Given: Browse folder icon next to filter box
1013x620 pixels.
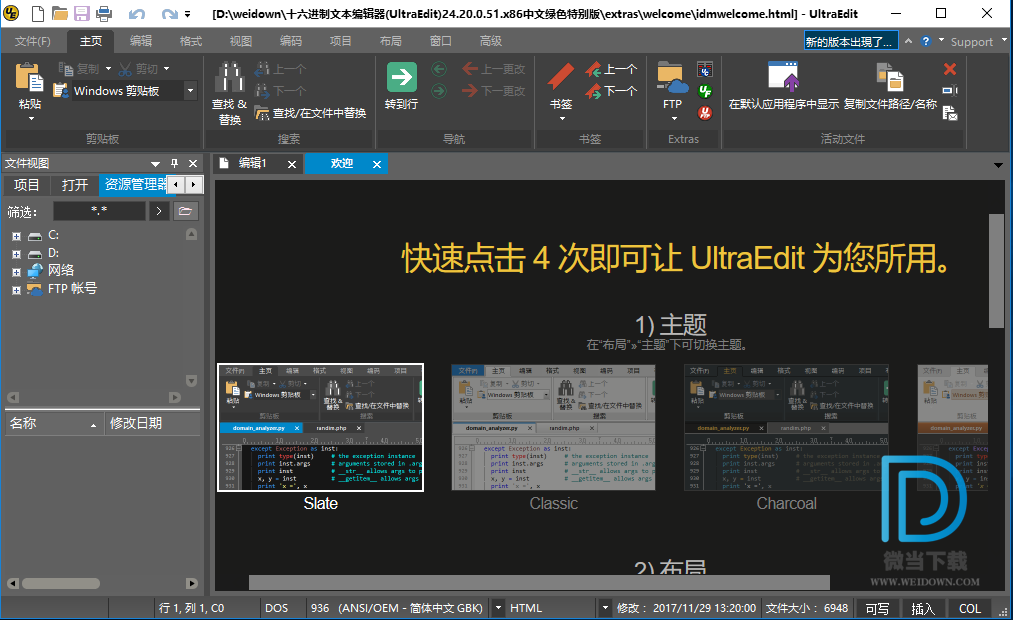Looking at the screenshot, I should 185,211.
